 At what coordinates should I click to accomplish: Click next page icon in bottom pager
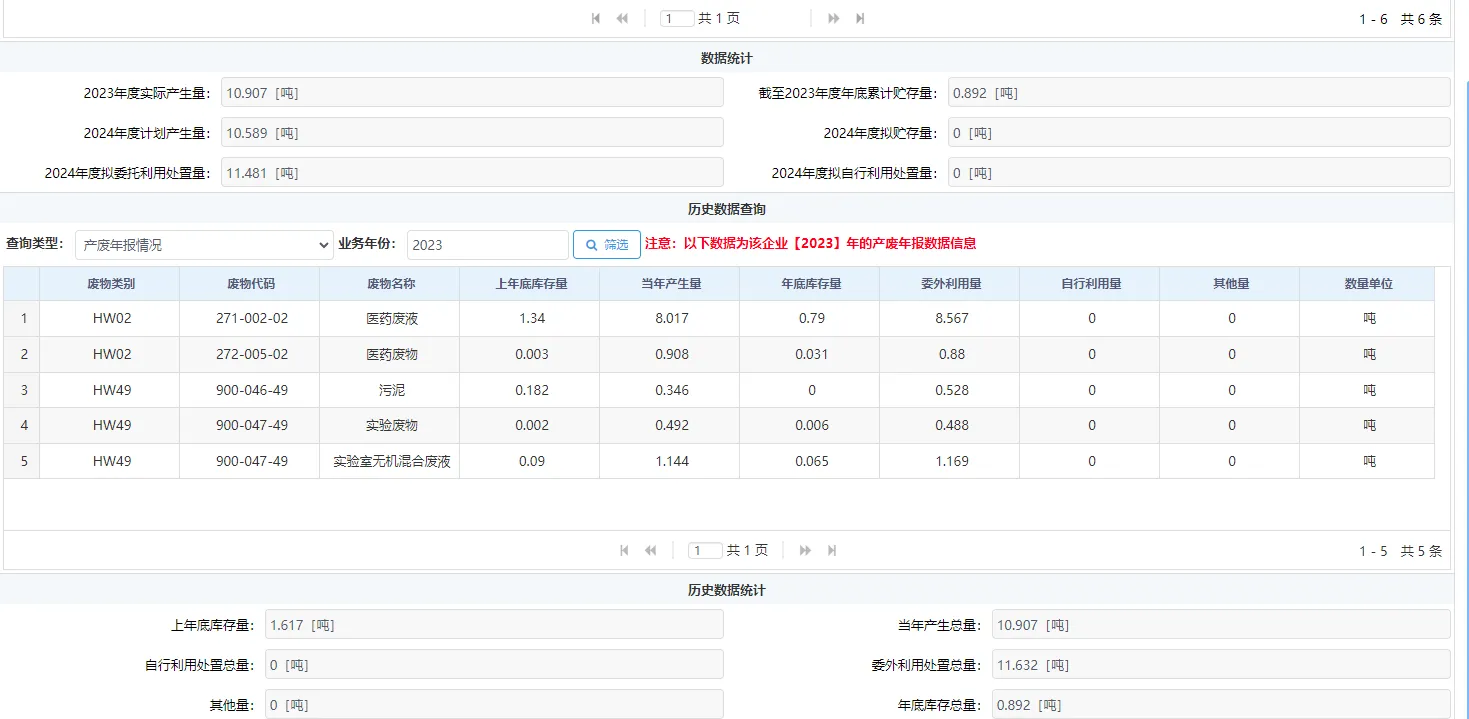(805, 550)
